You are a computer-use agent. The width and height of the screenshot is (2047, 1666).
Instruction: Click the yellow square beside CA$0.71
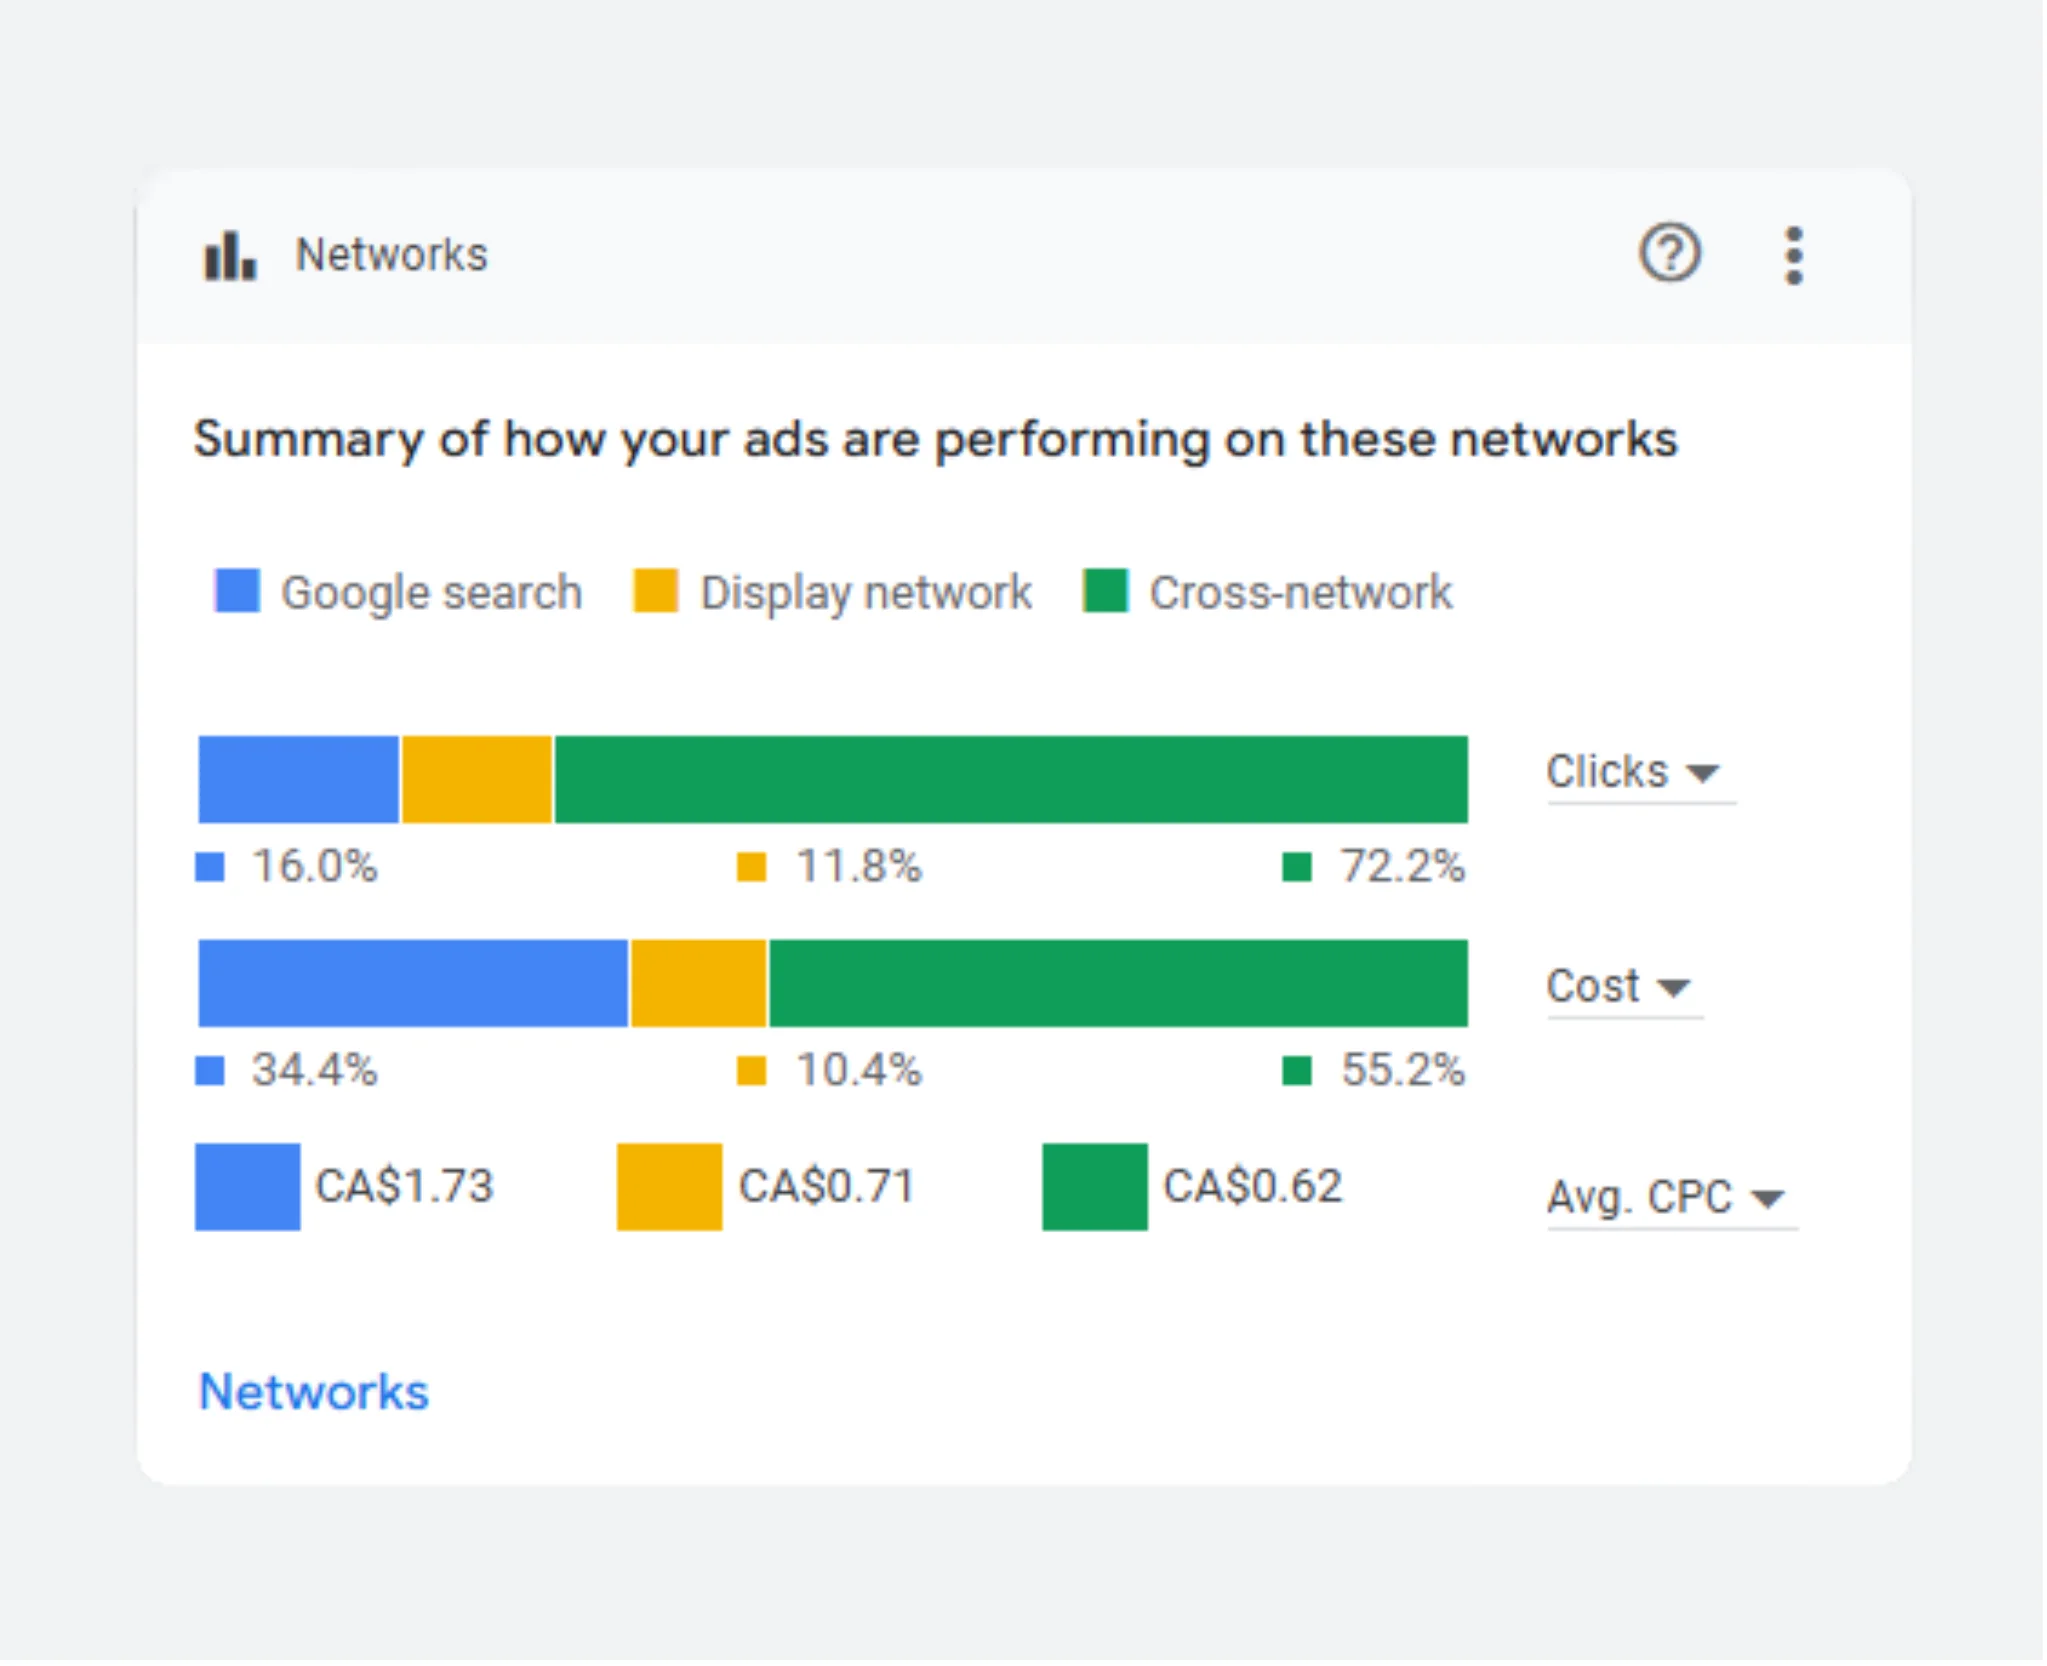tap(669, 1186)
